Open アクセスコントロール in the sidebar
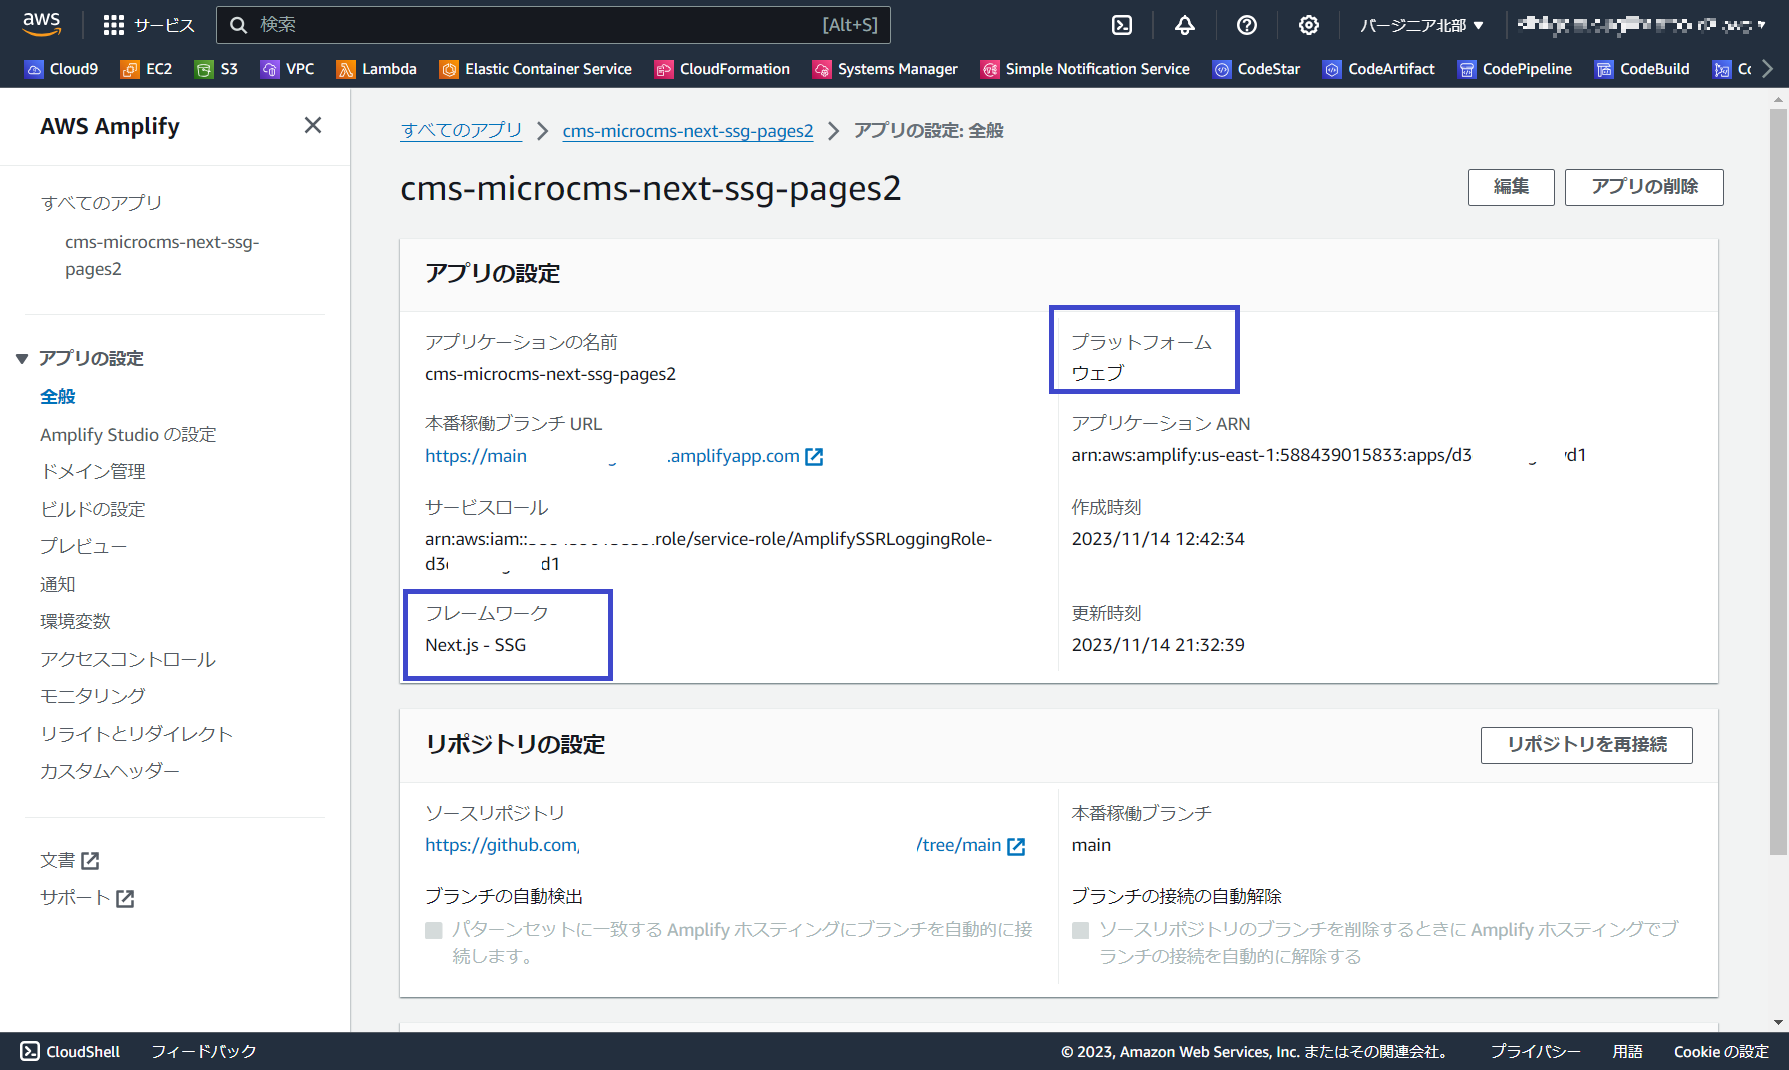Screen dimensions: 1789x1070 [128, 659]
